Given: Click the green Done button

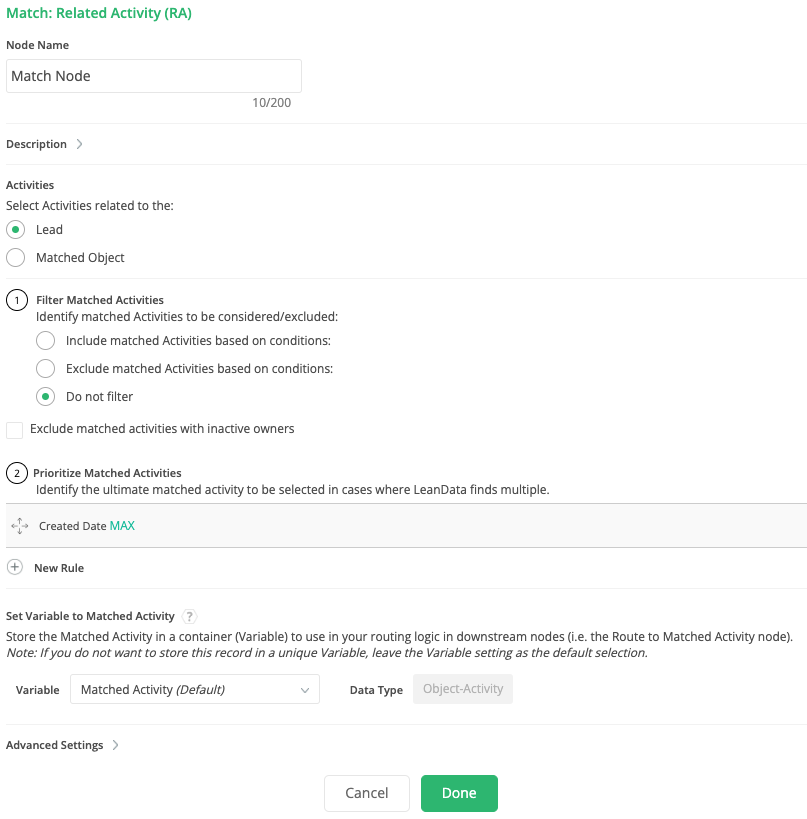Looking at the screenshot, I should point(459,793).
